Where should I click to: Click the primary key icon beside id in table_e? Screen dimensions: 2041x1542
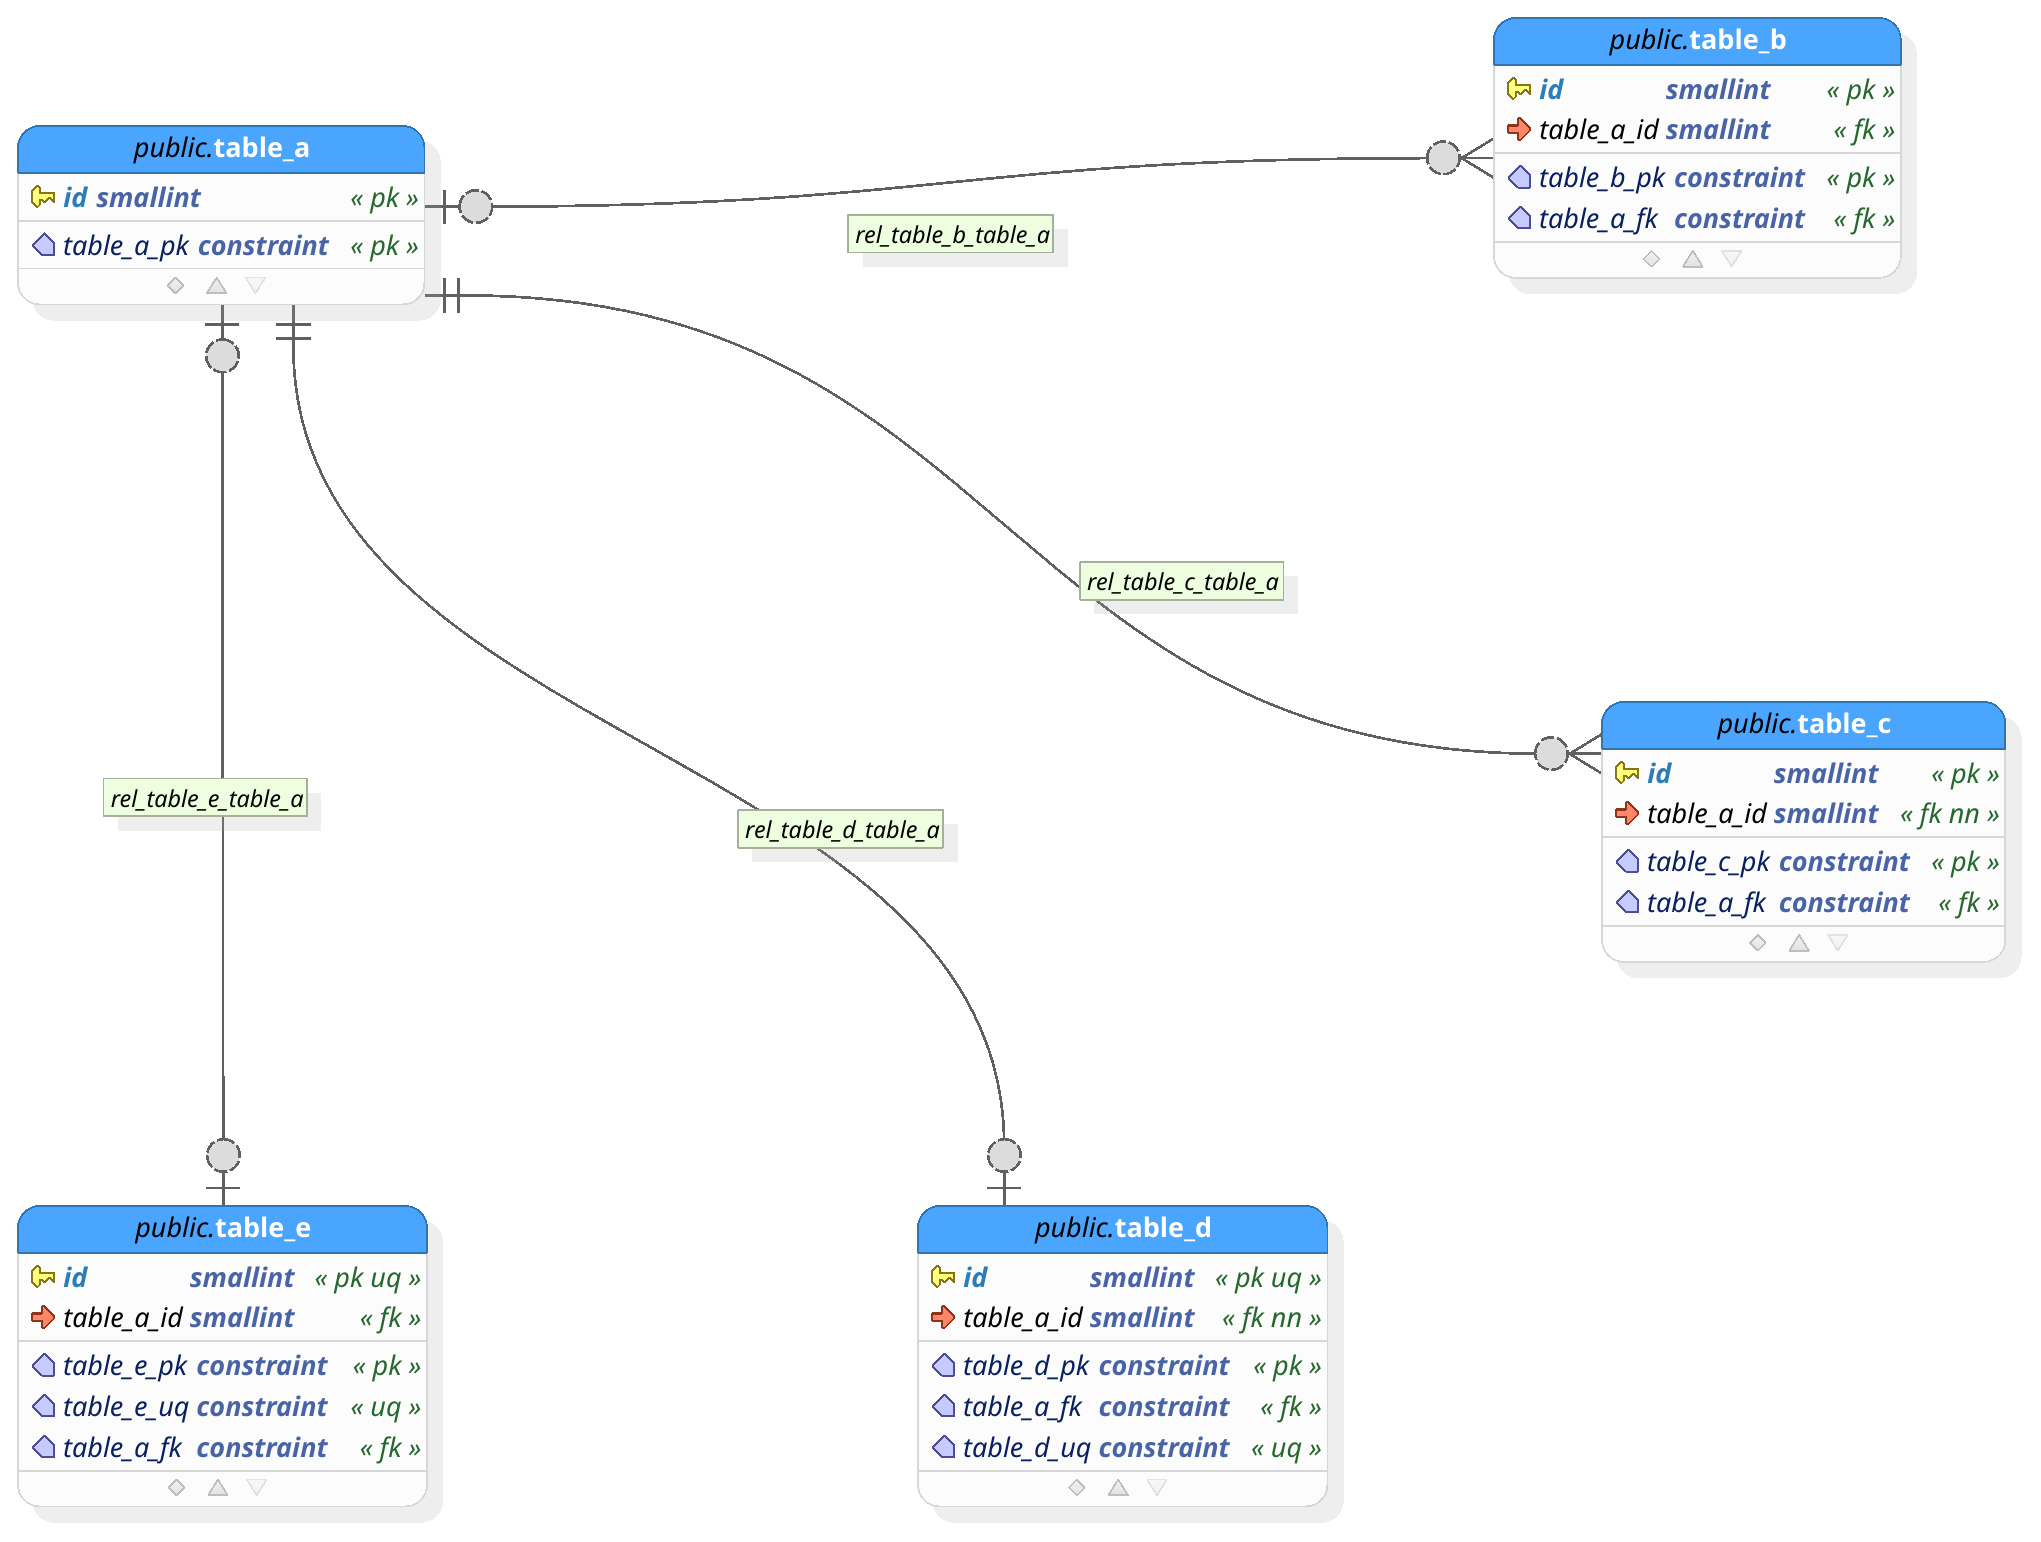[x=41, y=1277]
